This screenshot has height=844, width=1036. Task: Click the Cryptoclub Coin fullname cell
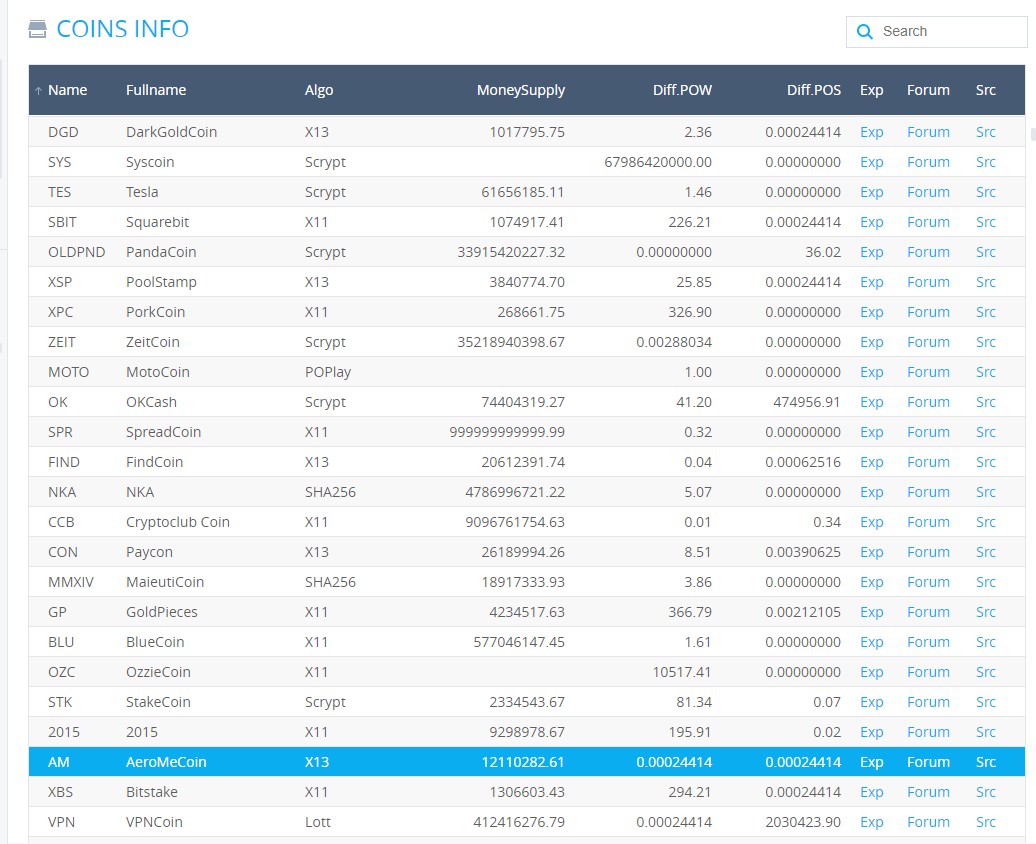[x=178, y=522]
